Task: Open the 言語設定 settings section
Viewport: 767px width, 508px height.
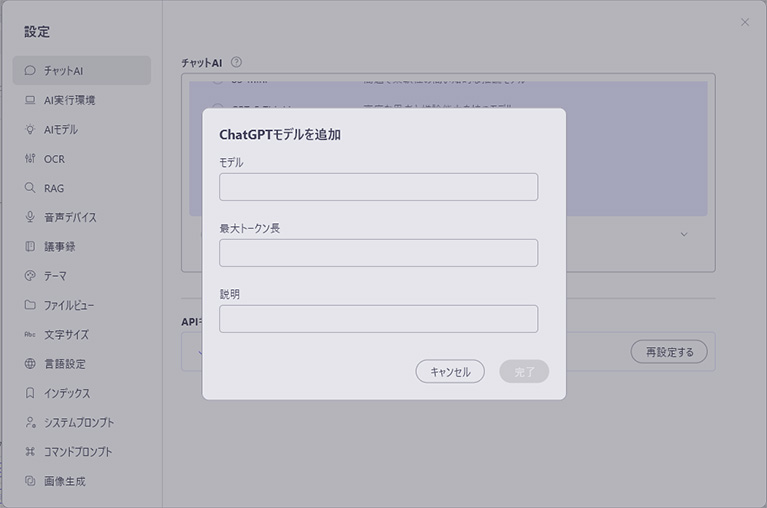Action: pyautogui.click(x=82, y=364)
